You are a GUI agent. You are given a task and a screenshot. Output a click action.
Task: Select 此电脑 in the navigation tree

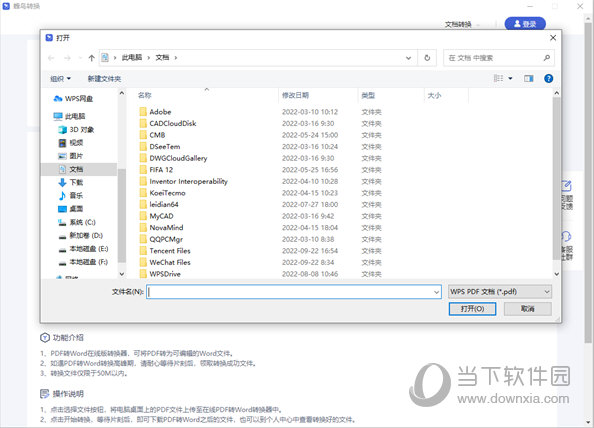coord(70,116)
